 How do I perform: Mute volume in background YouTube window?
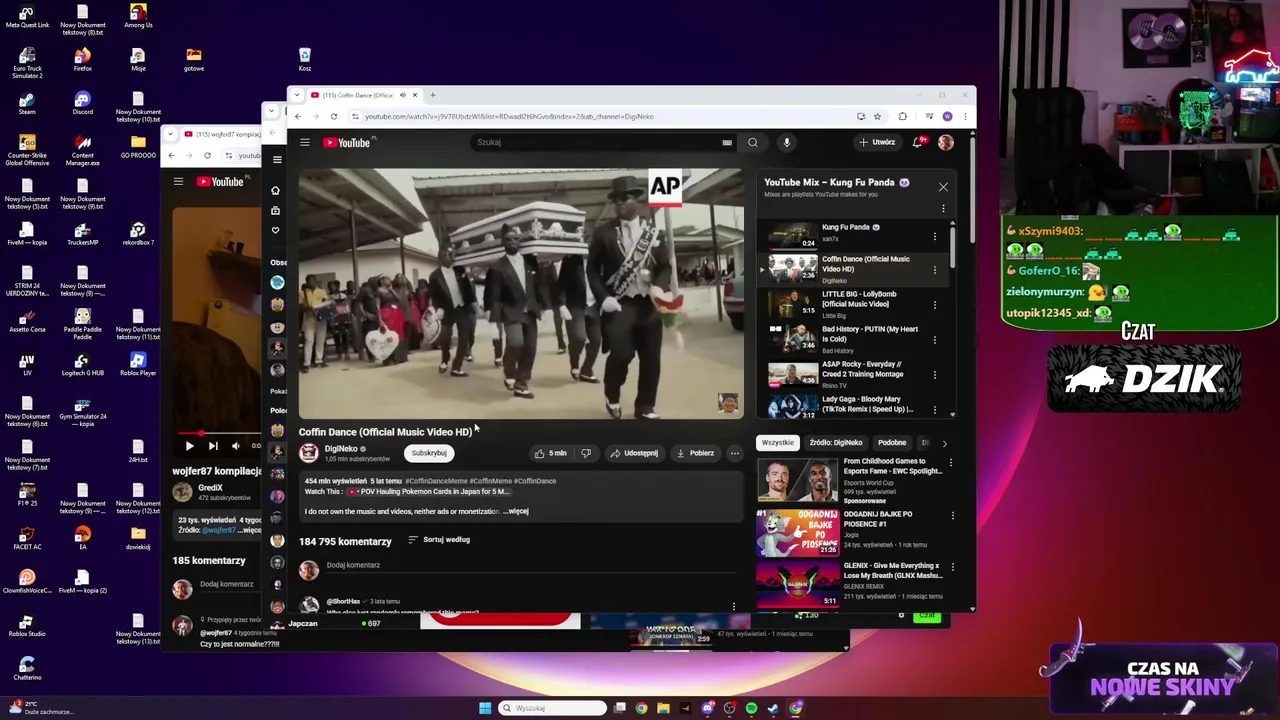click(236, 446)
